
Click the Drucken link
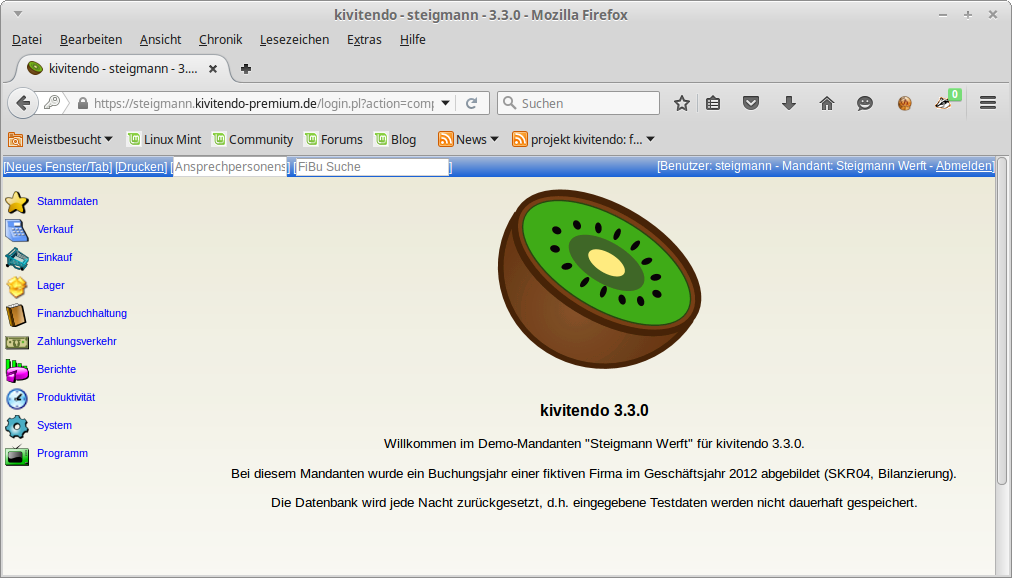139,166
